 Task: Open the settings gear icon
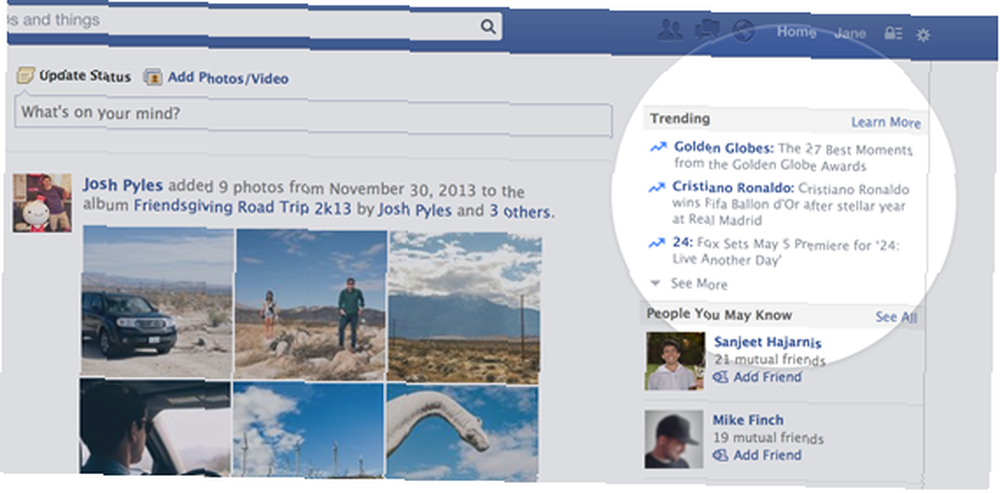pyautogui.click(x=923, y=34)
